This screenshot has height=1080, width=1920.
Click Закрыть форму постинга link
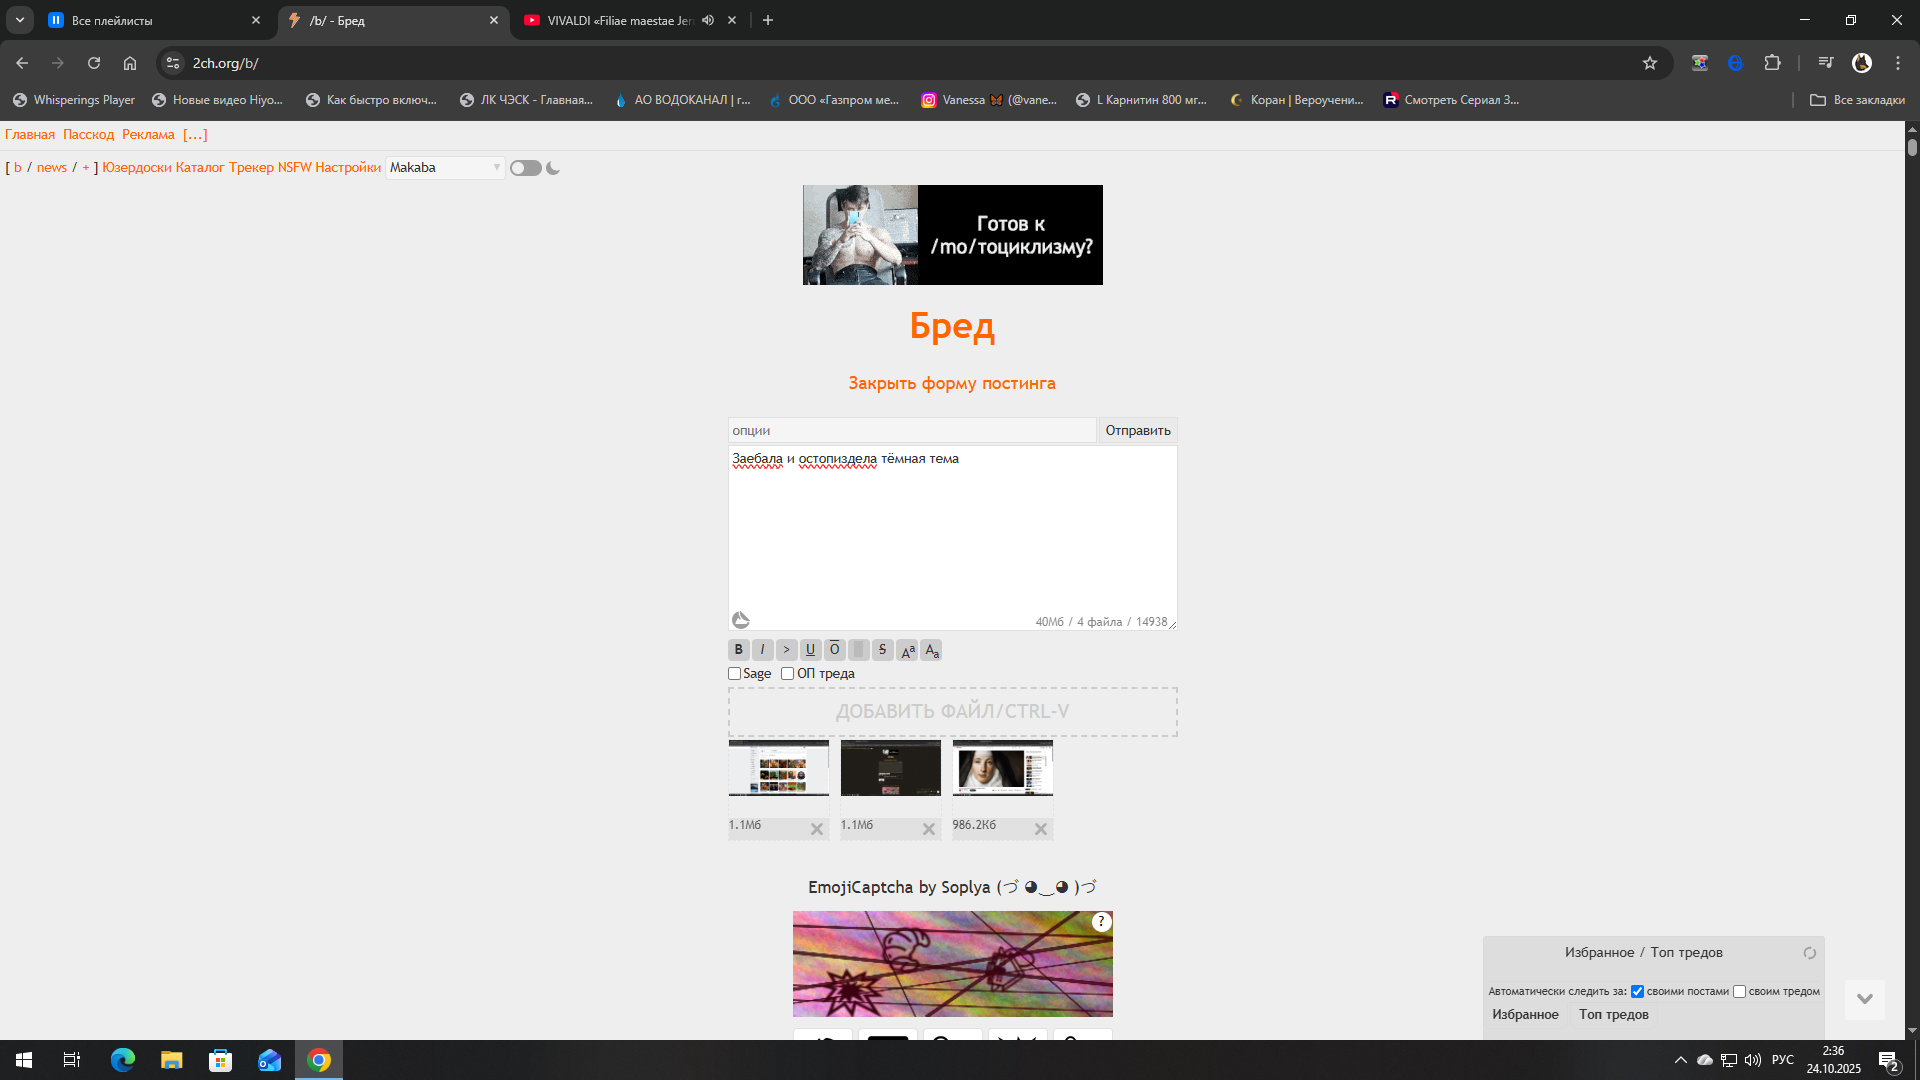[951, 383]
